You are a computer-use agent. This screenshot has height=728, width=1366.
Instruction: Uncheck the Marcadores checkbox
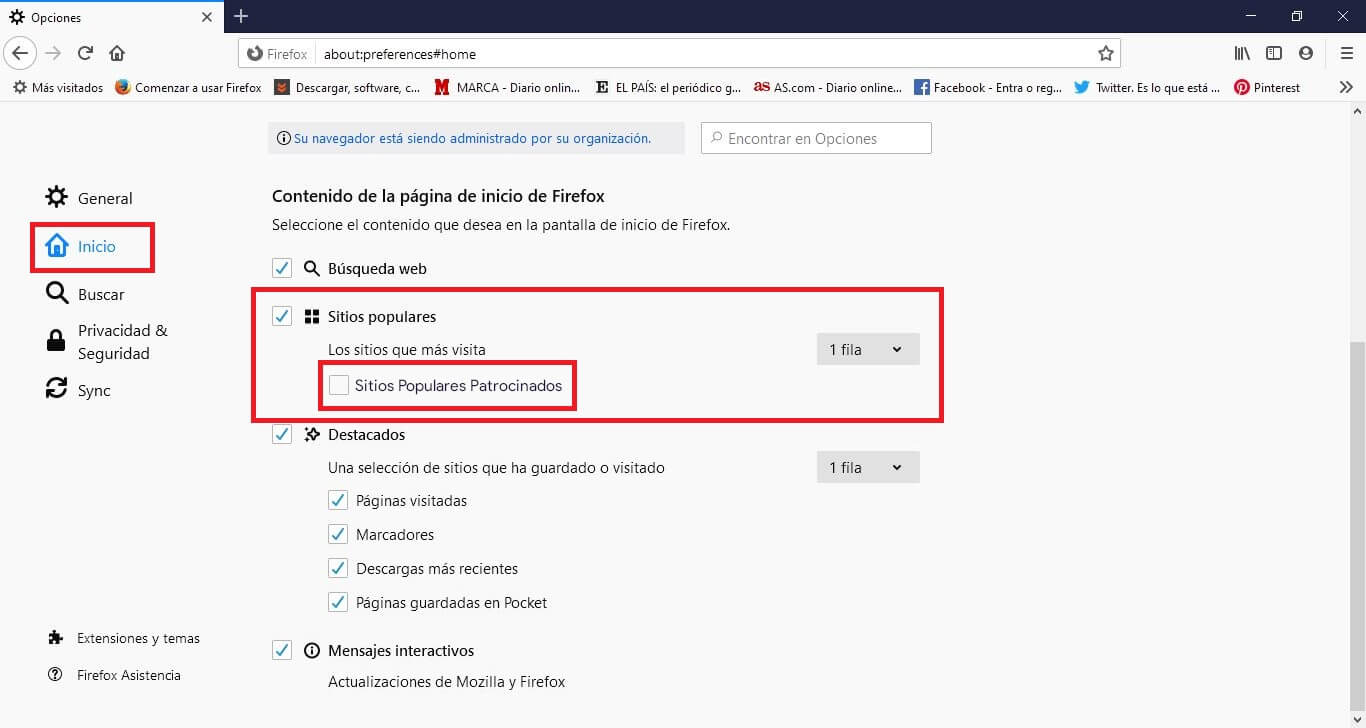click(x=338, y=534)
